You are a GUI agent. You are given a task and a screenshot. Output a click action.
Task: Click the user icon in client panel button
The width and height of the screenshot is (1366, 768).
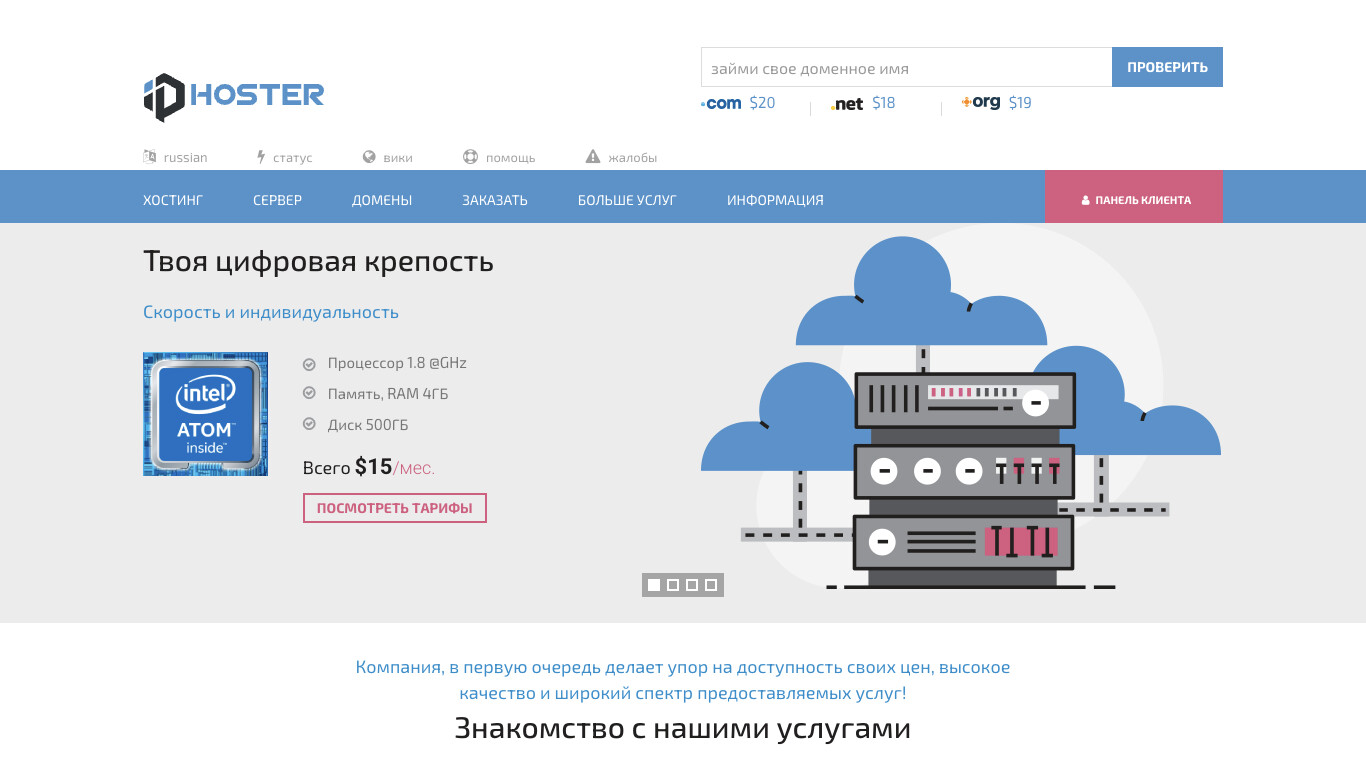[1085, 200]
